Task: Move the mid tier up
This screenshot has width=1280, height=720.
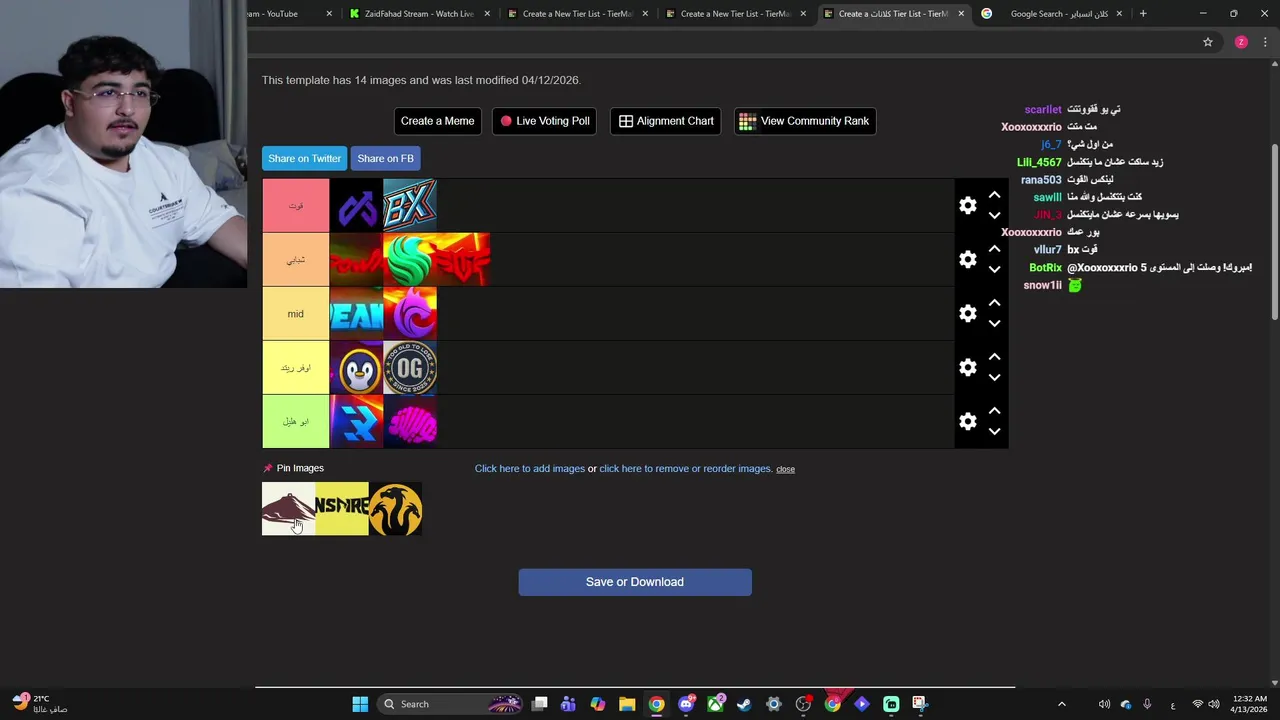Action: pos(994,303)
